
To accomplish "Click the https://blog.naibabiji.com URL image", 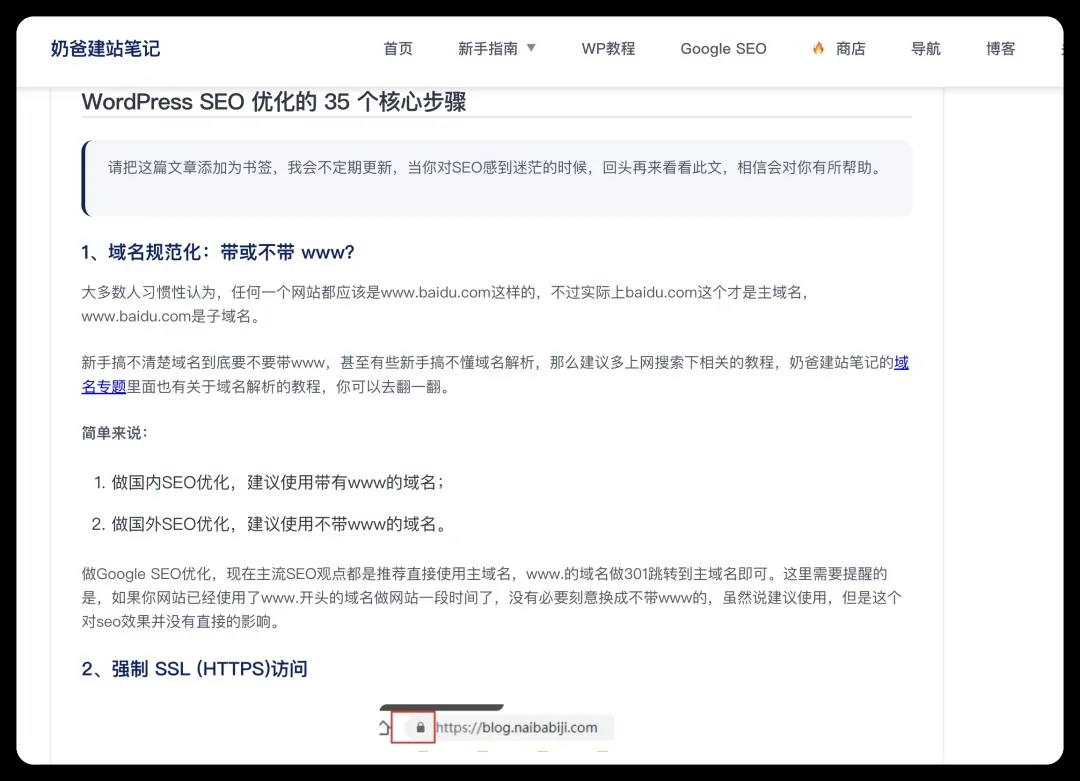I will [x=517, y=727].
